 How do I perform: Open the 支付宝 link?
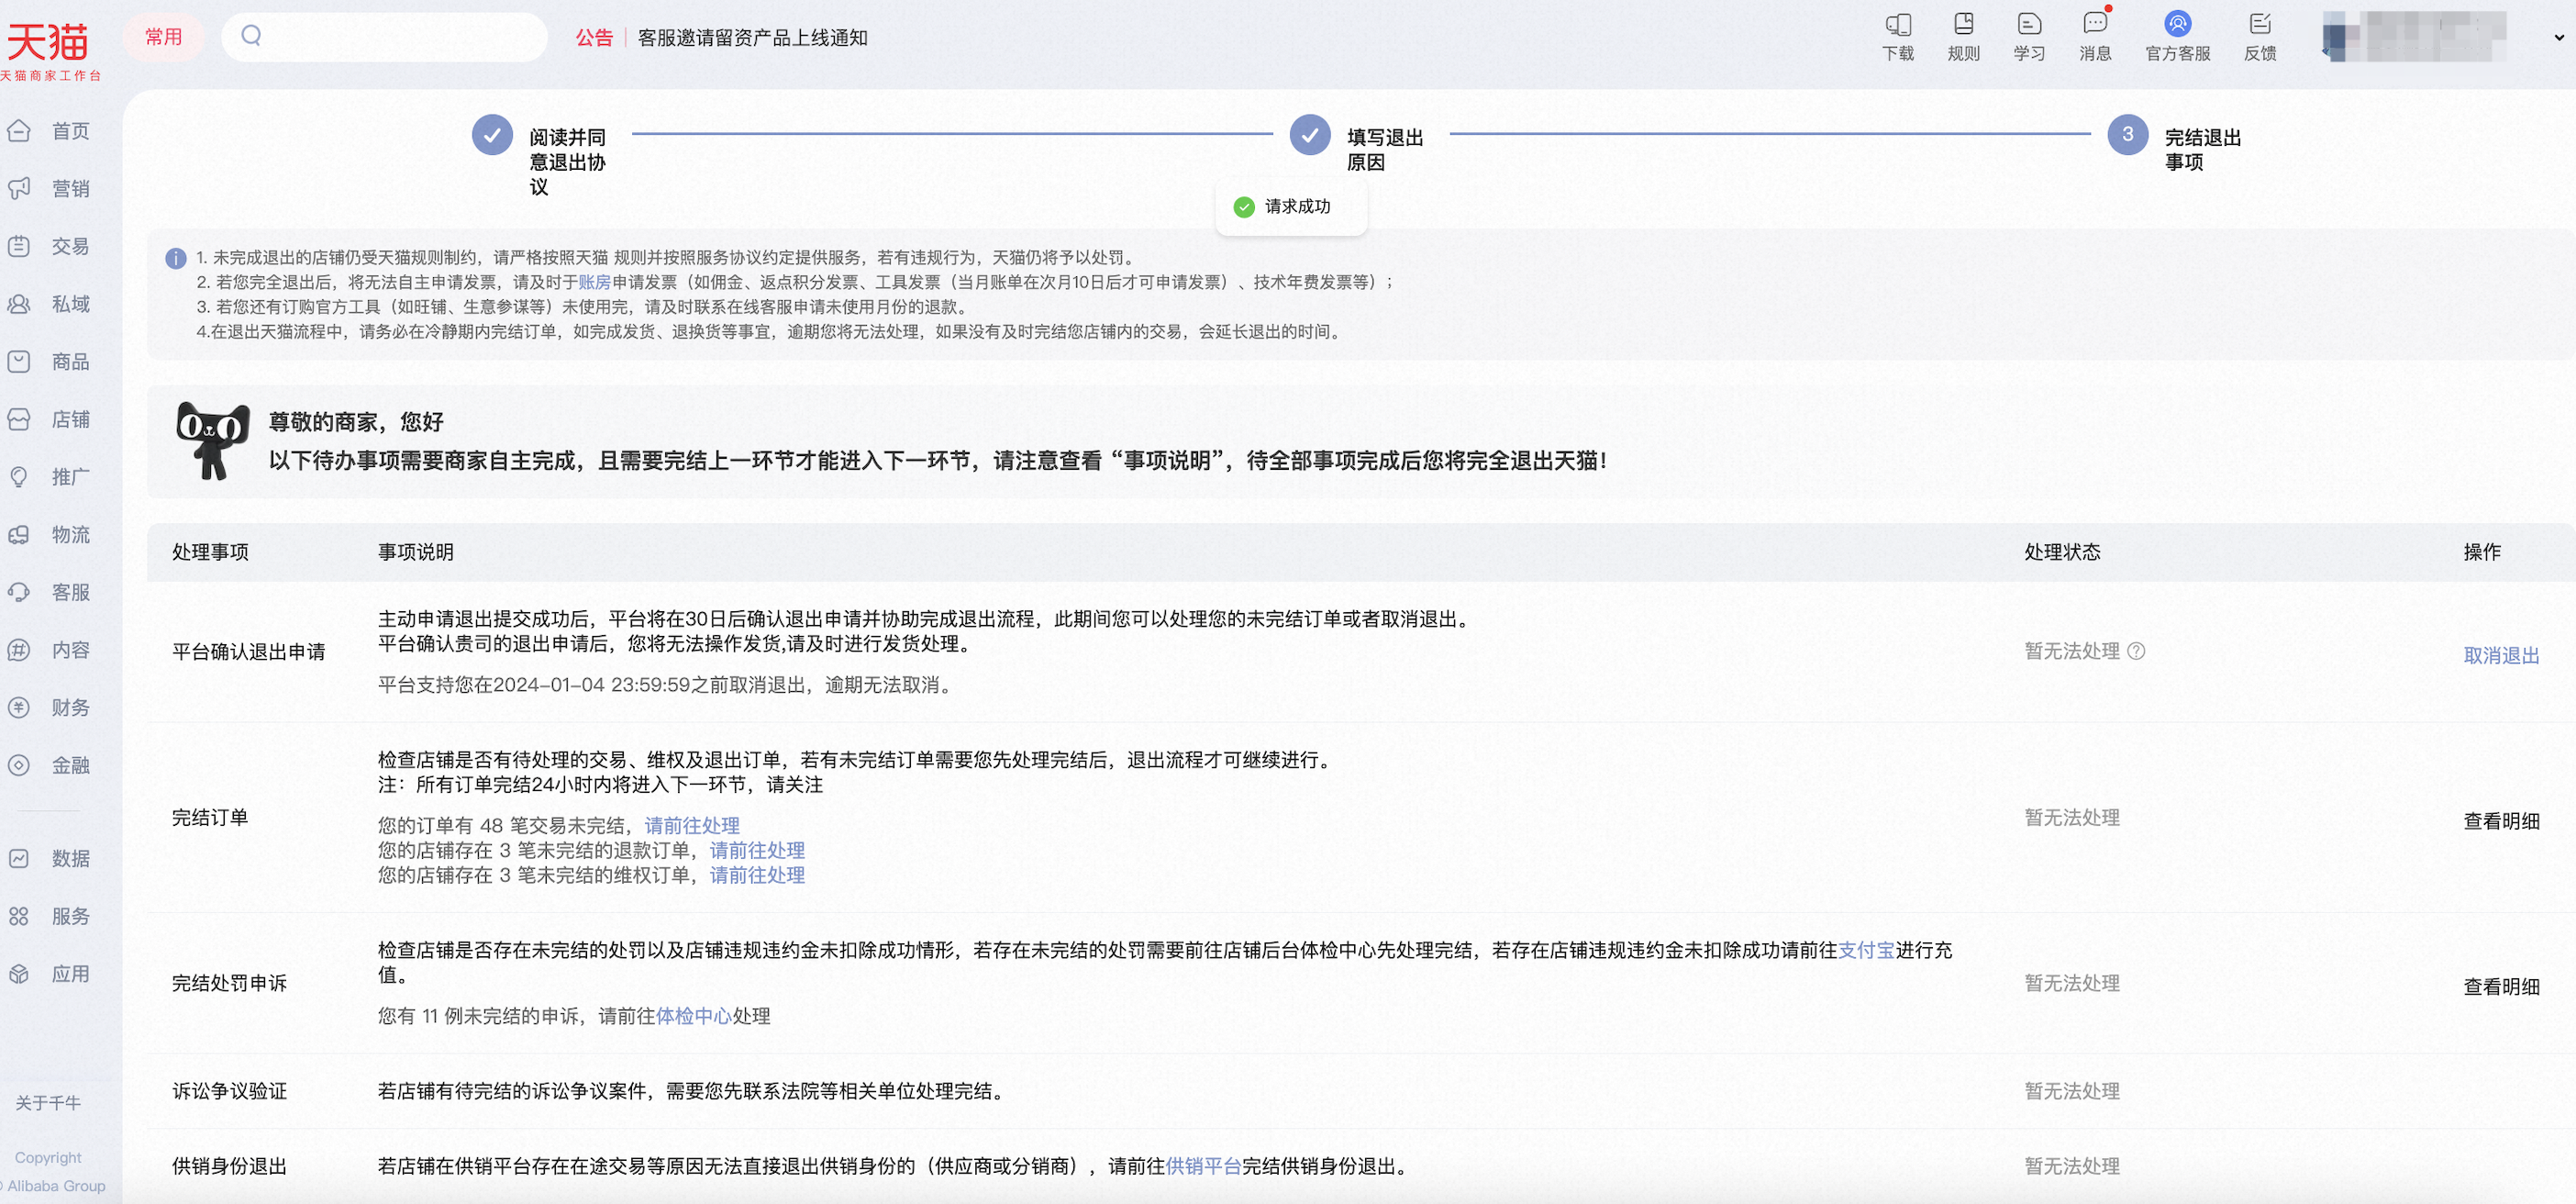click(x=1866, y=951)
